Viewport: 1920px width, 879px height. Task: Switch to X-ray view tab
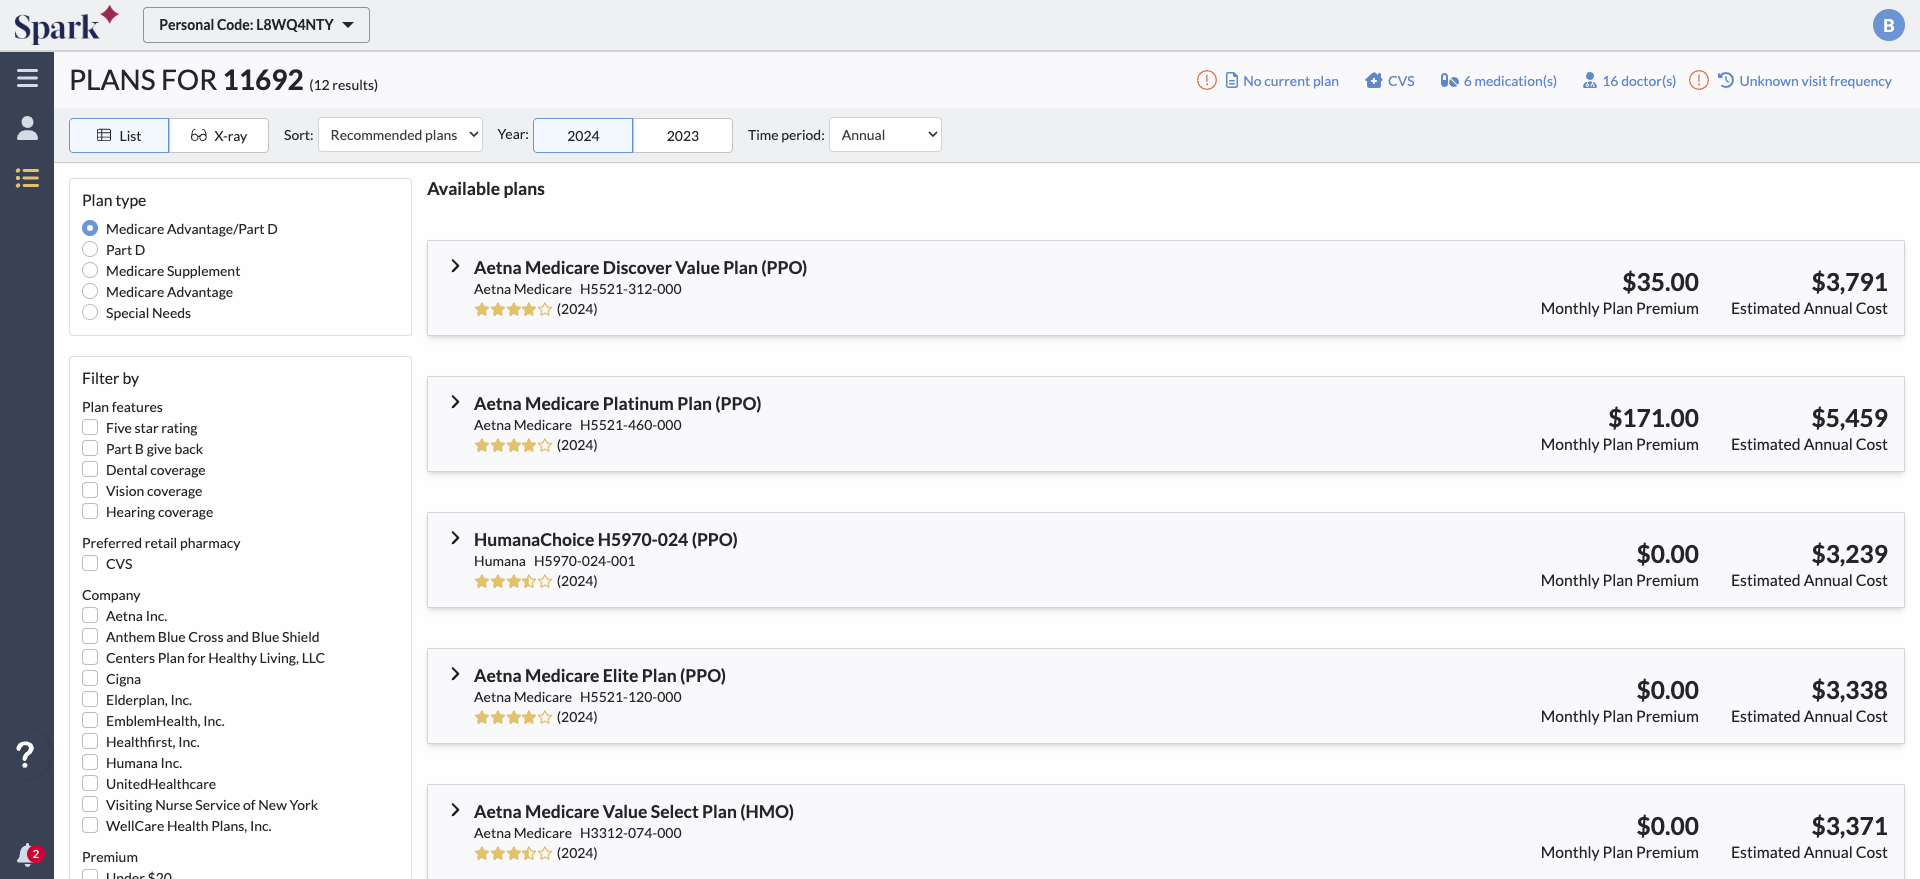[x=219, y=136]
